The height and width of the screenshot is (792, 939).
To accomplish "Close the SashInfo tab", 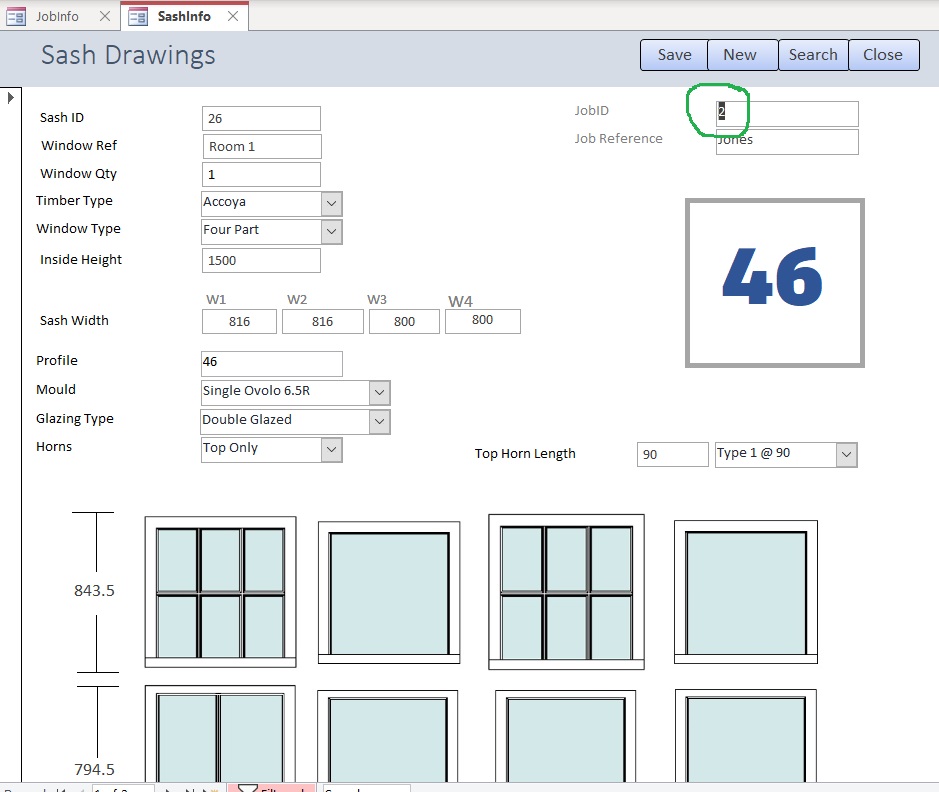I will (233, 16).
